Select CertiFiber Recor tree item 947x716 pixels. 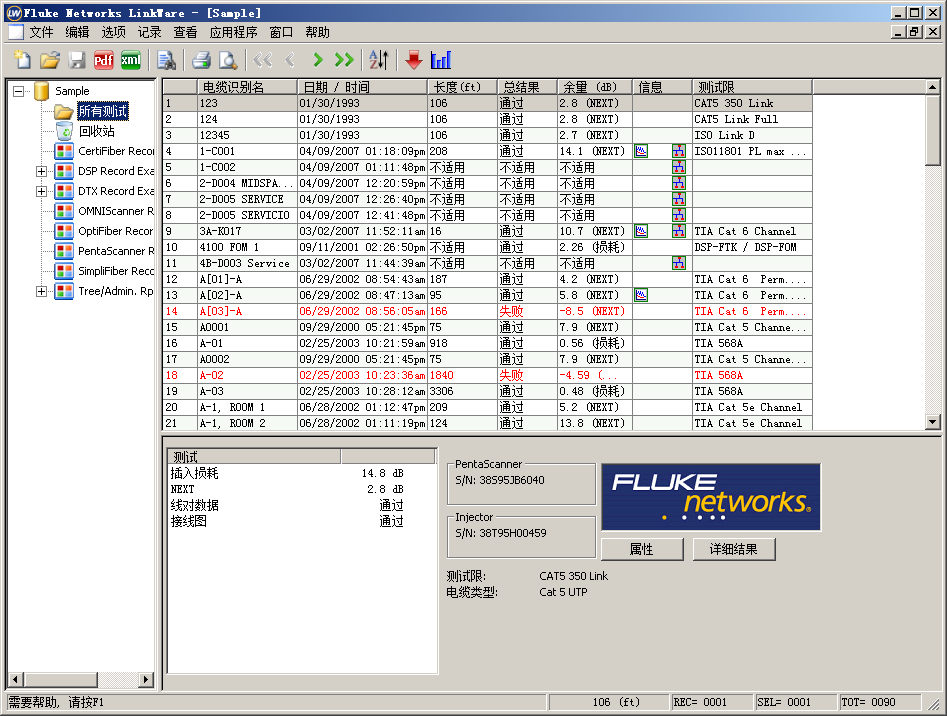(x=115, y=151)
